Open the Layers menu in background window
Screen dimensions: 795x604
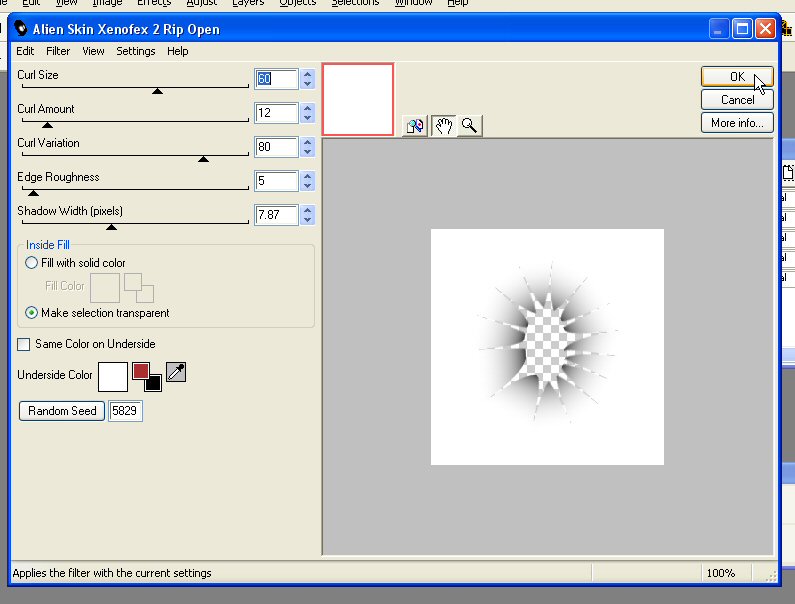click(x=248, y=3)
